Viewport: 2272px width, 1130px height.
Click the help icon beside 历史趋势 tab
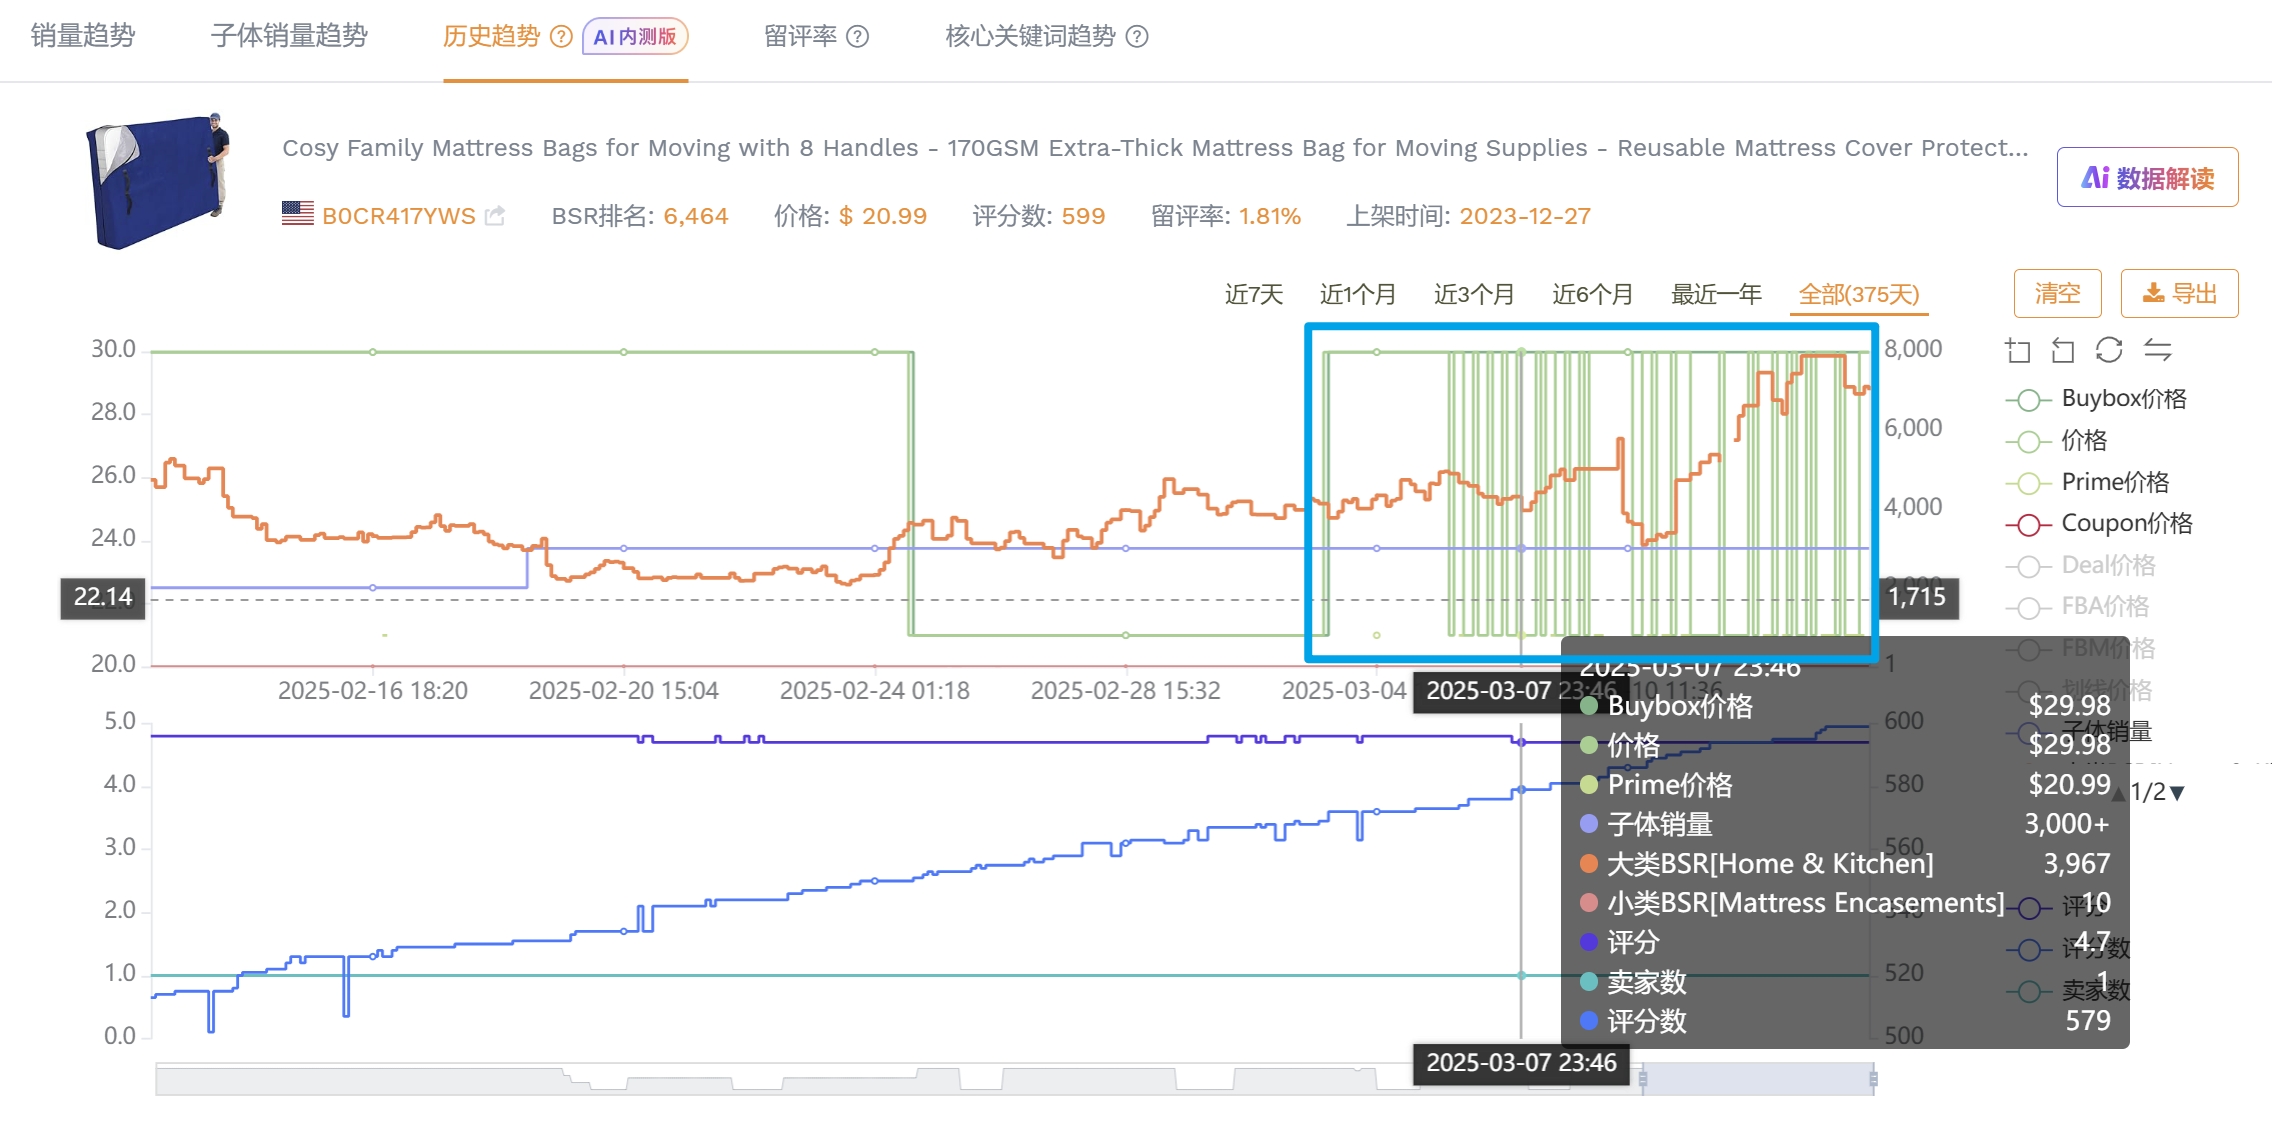[x=562, y=37]
